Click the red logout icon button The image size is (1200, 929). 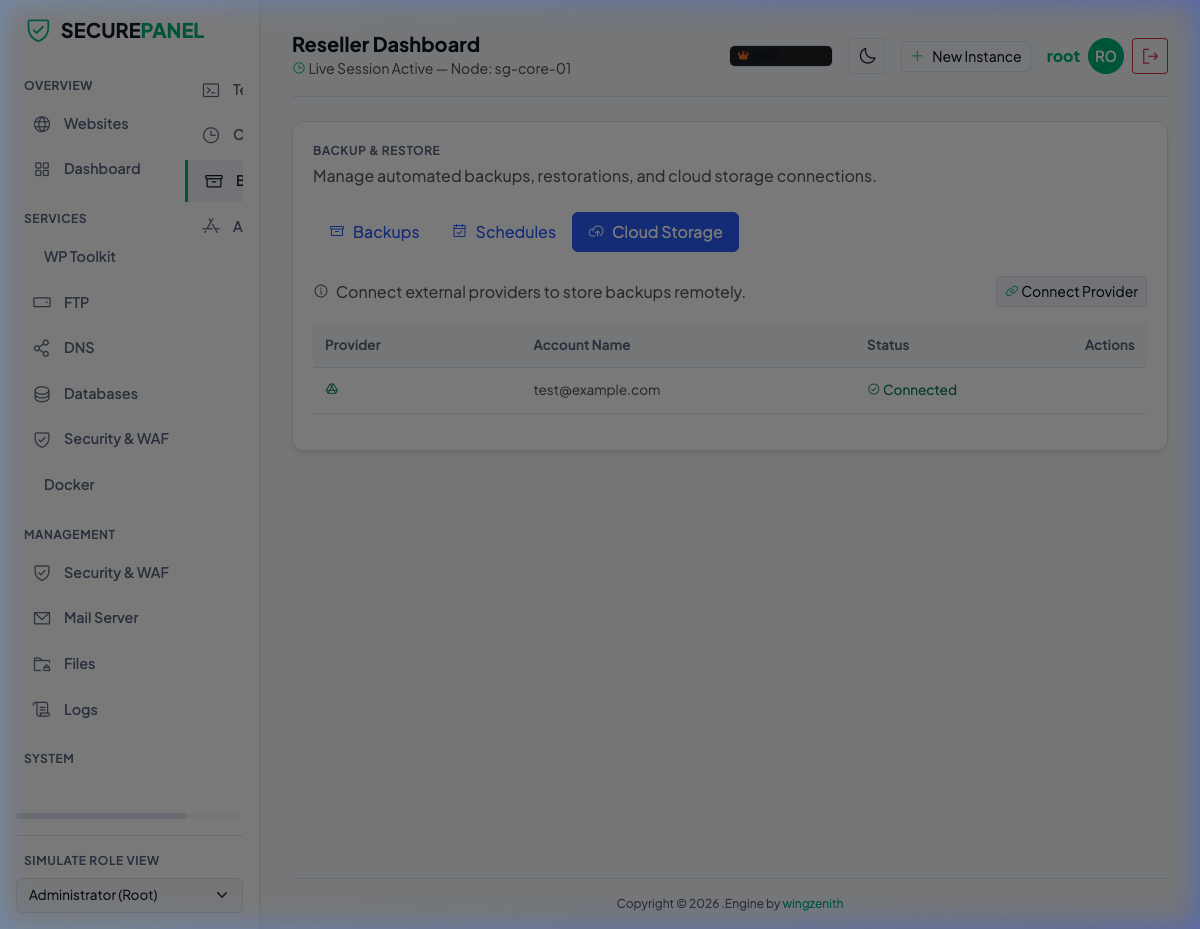pos(1150,56)
